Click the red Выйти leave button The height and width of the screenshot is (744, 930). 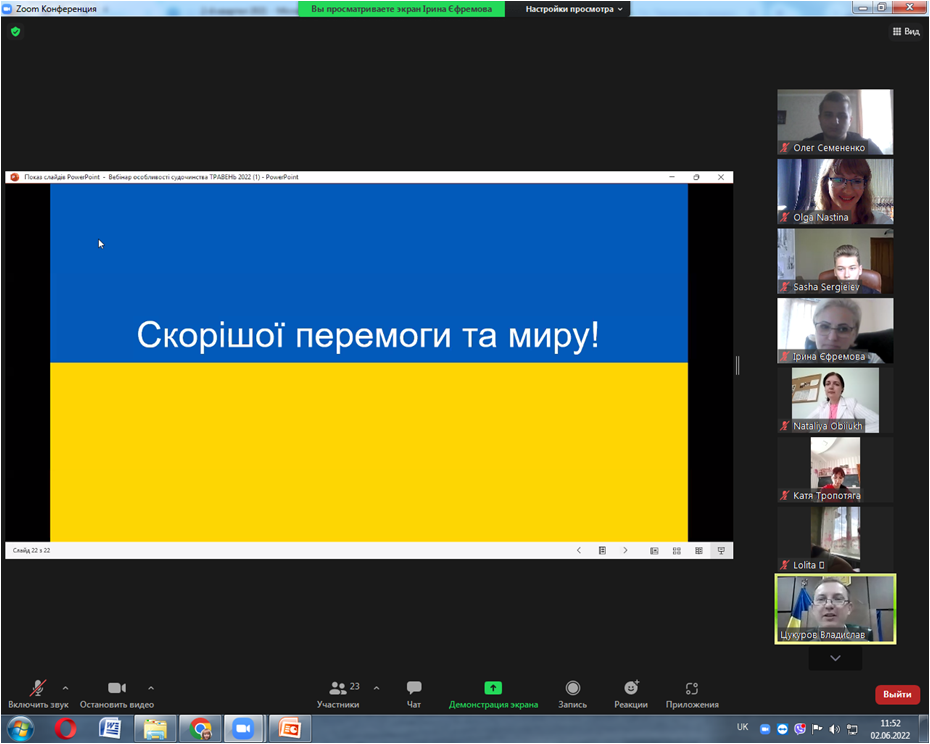pyautogui.click(x=897, y=694)
